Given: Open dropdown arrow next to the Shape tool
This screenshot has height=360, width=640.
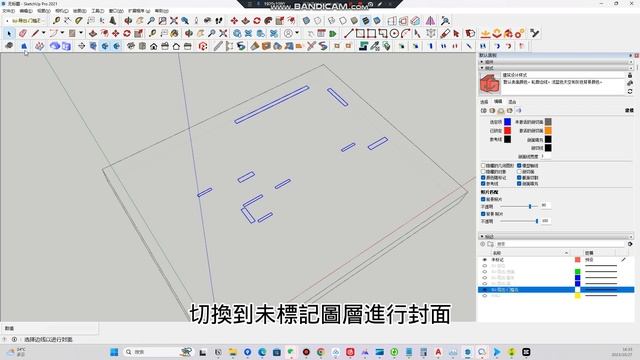Looking at the screenshot, I should 81,33.
